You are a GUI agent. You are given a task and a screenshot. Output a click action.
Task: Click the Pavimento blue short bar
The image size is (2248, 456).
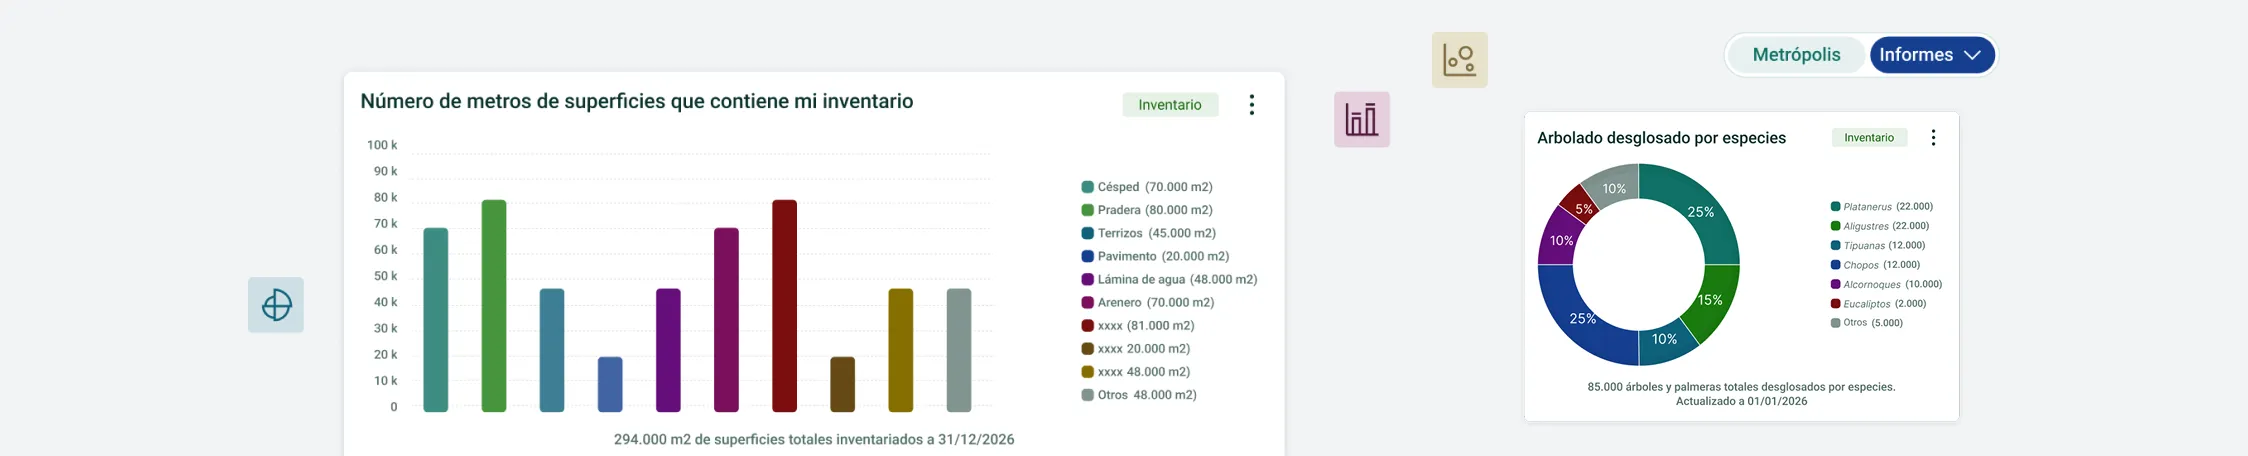pyautogui.click(x=610, y=384)
